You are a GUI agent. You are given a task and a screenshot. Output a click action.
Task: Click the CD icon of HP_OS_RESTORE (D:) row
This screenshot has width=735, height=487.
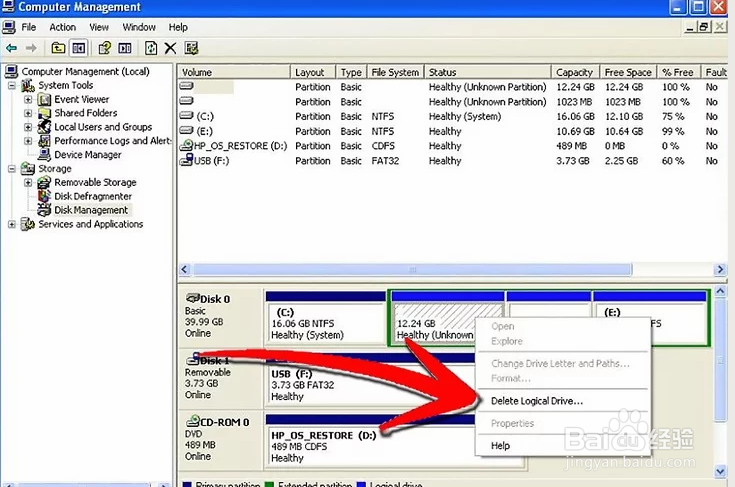pyautogui.click(x=187, y=145)
